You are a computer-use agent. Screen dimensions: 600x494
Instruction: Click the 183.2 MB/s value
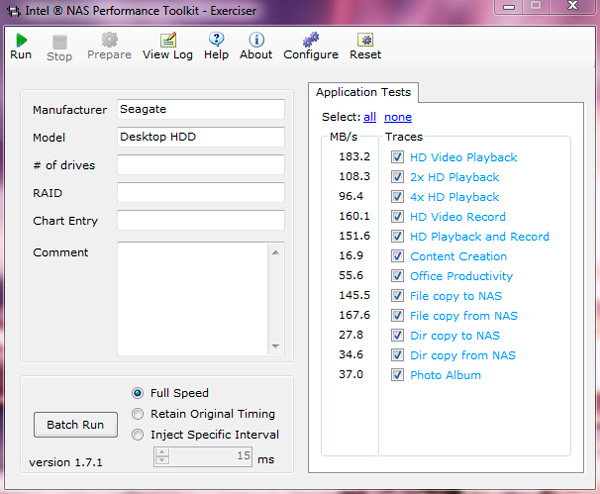coord(354,157)
